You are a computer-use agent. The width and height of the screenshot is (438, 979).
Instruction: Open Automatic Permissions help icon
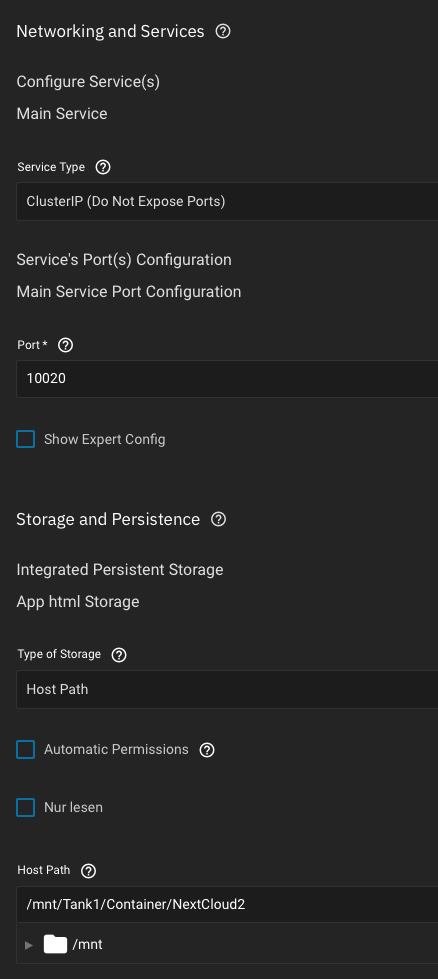click(207, 750)
